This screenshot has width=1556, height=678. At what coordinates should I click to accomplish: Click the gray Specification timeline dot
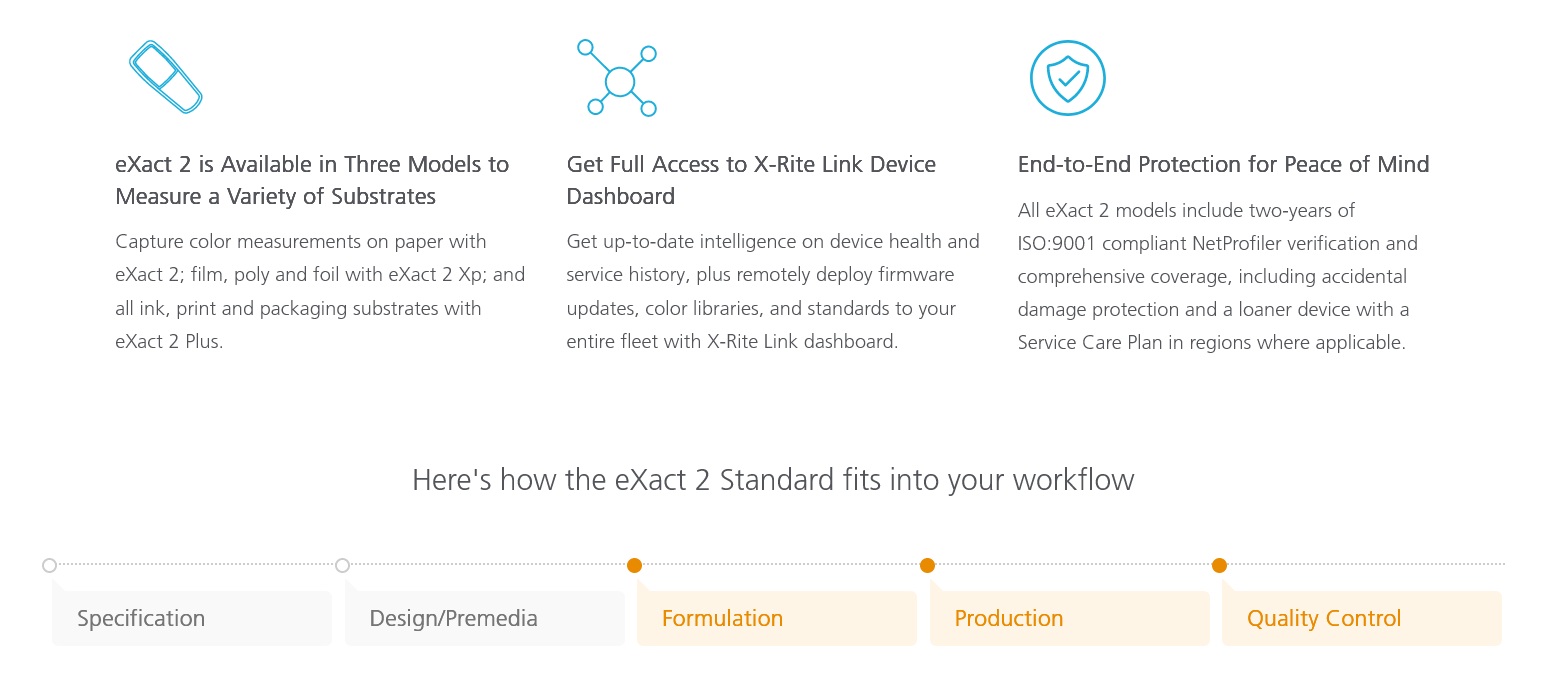point(50,565)
